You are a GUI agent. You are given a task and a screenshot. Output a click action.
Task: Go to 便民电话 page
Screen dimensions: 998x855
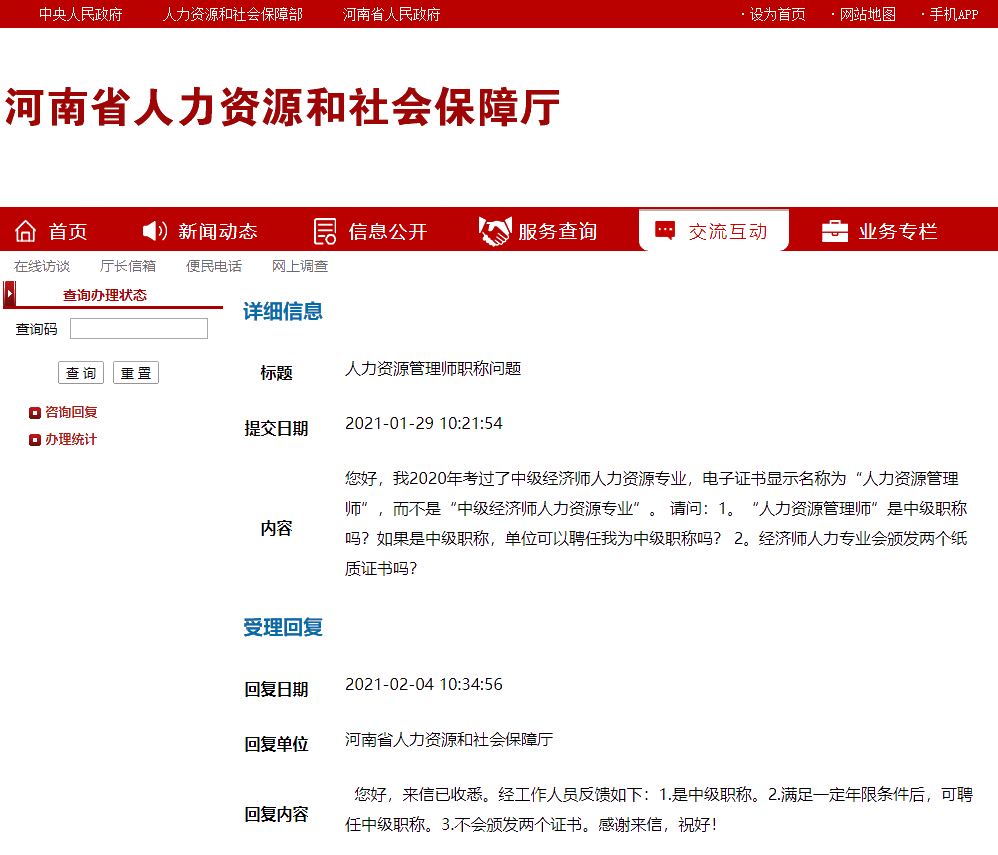[x=214, y=266]
